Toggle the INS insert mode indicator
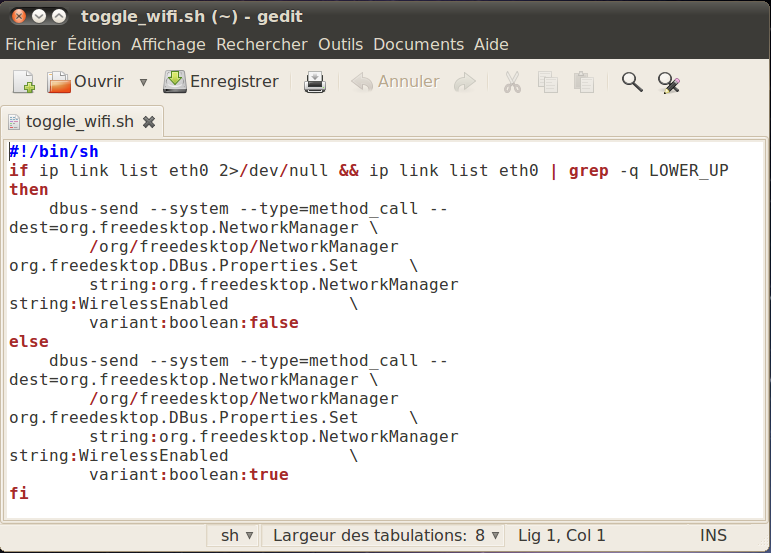771x553 pixels. (713, 536)
